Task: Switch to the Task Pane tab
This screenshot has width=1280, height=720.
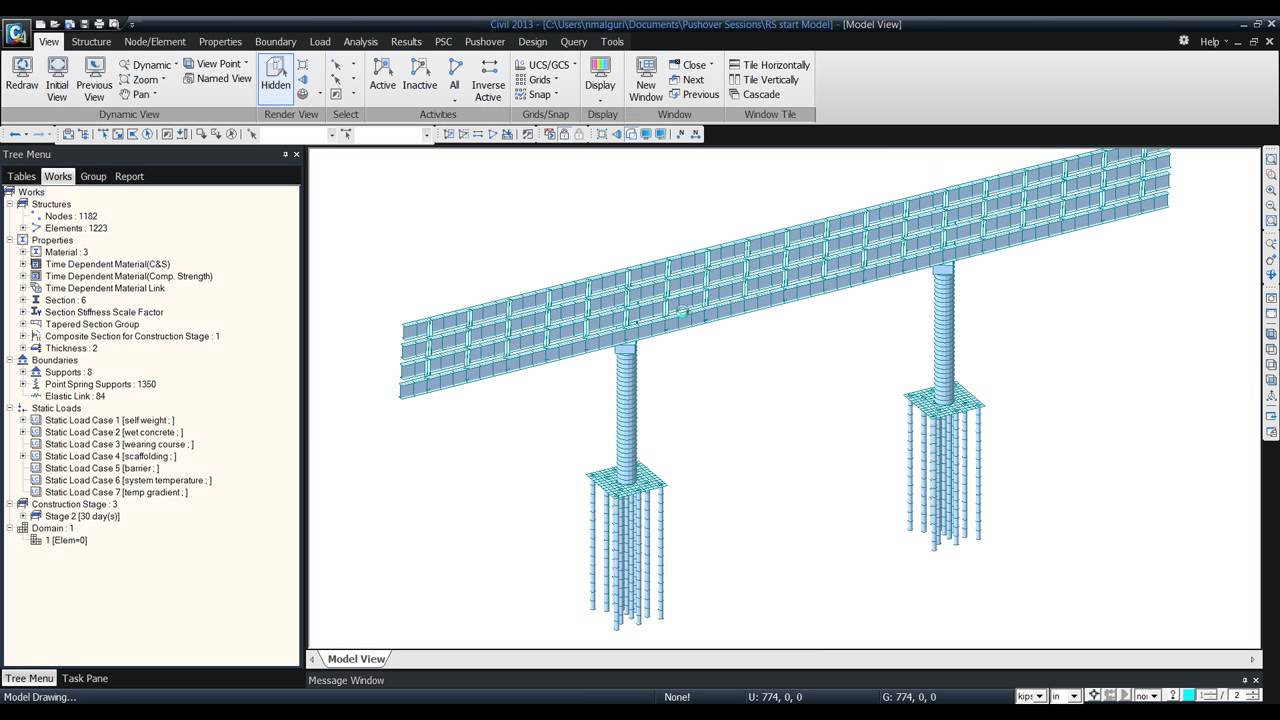Action: (x=85, y=679)
